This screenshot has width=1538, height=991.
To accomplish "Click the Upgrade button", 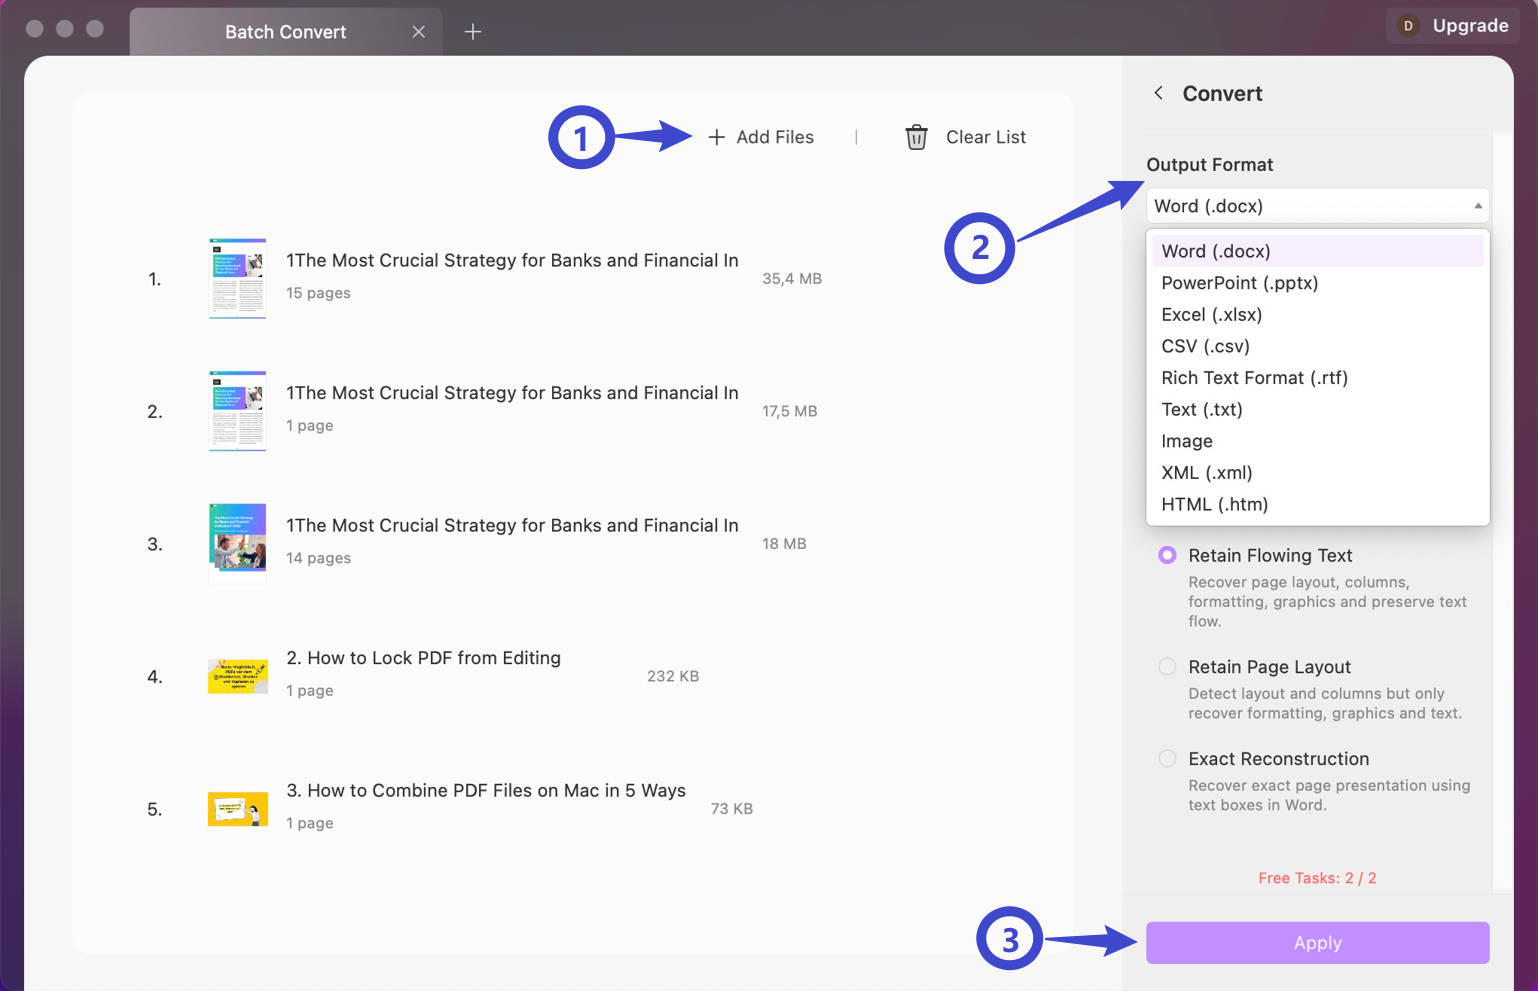I will click(x=1469, y=26).
